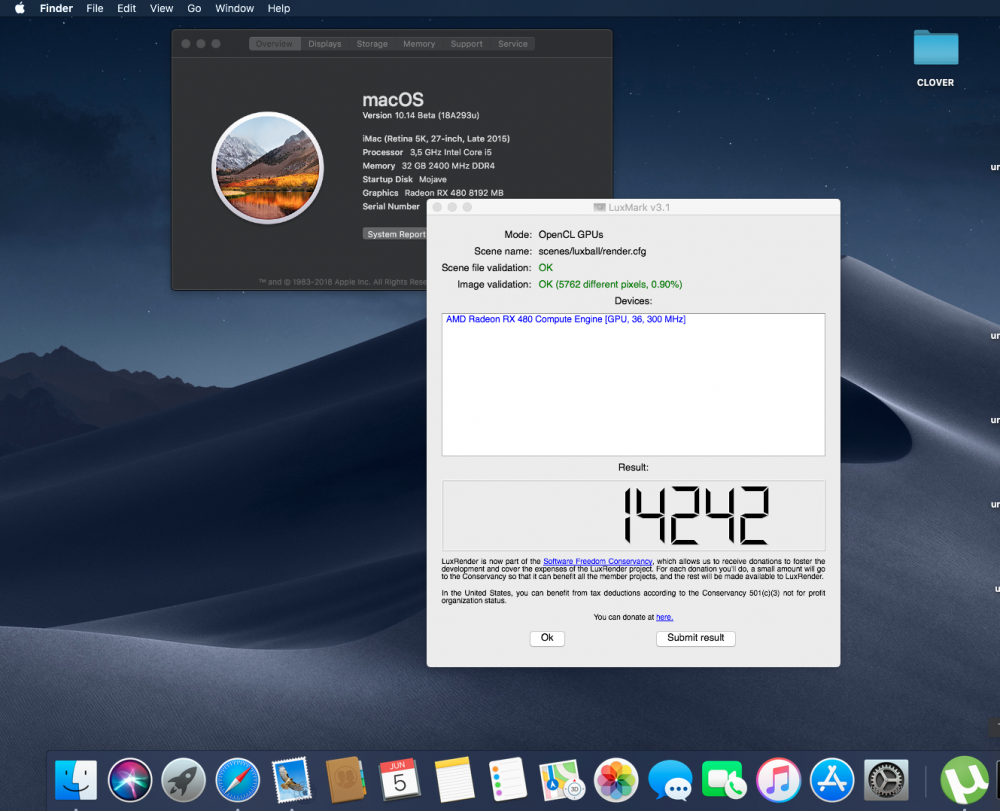Switch to the Storage tab
The image size is (1000, 811).
pyautogui.click(x=372, y=44)
